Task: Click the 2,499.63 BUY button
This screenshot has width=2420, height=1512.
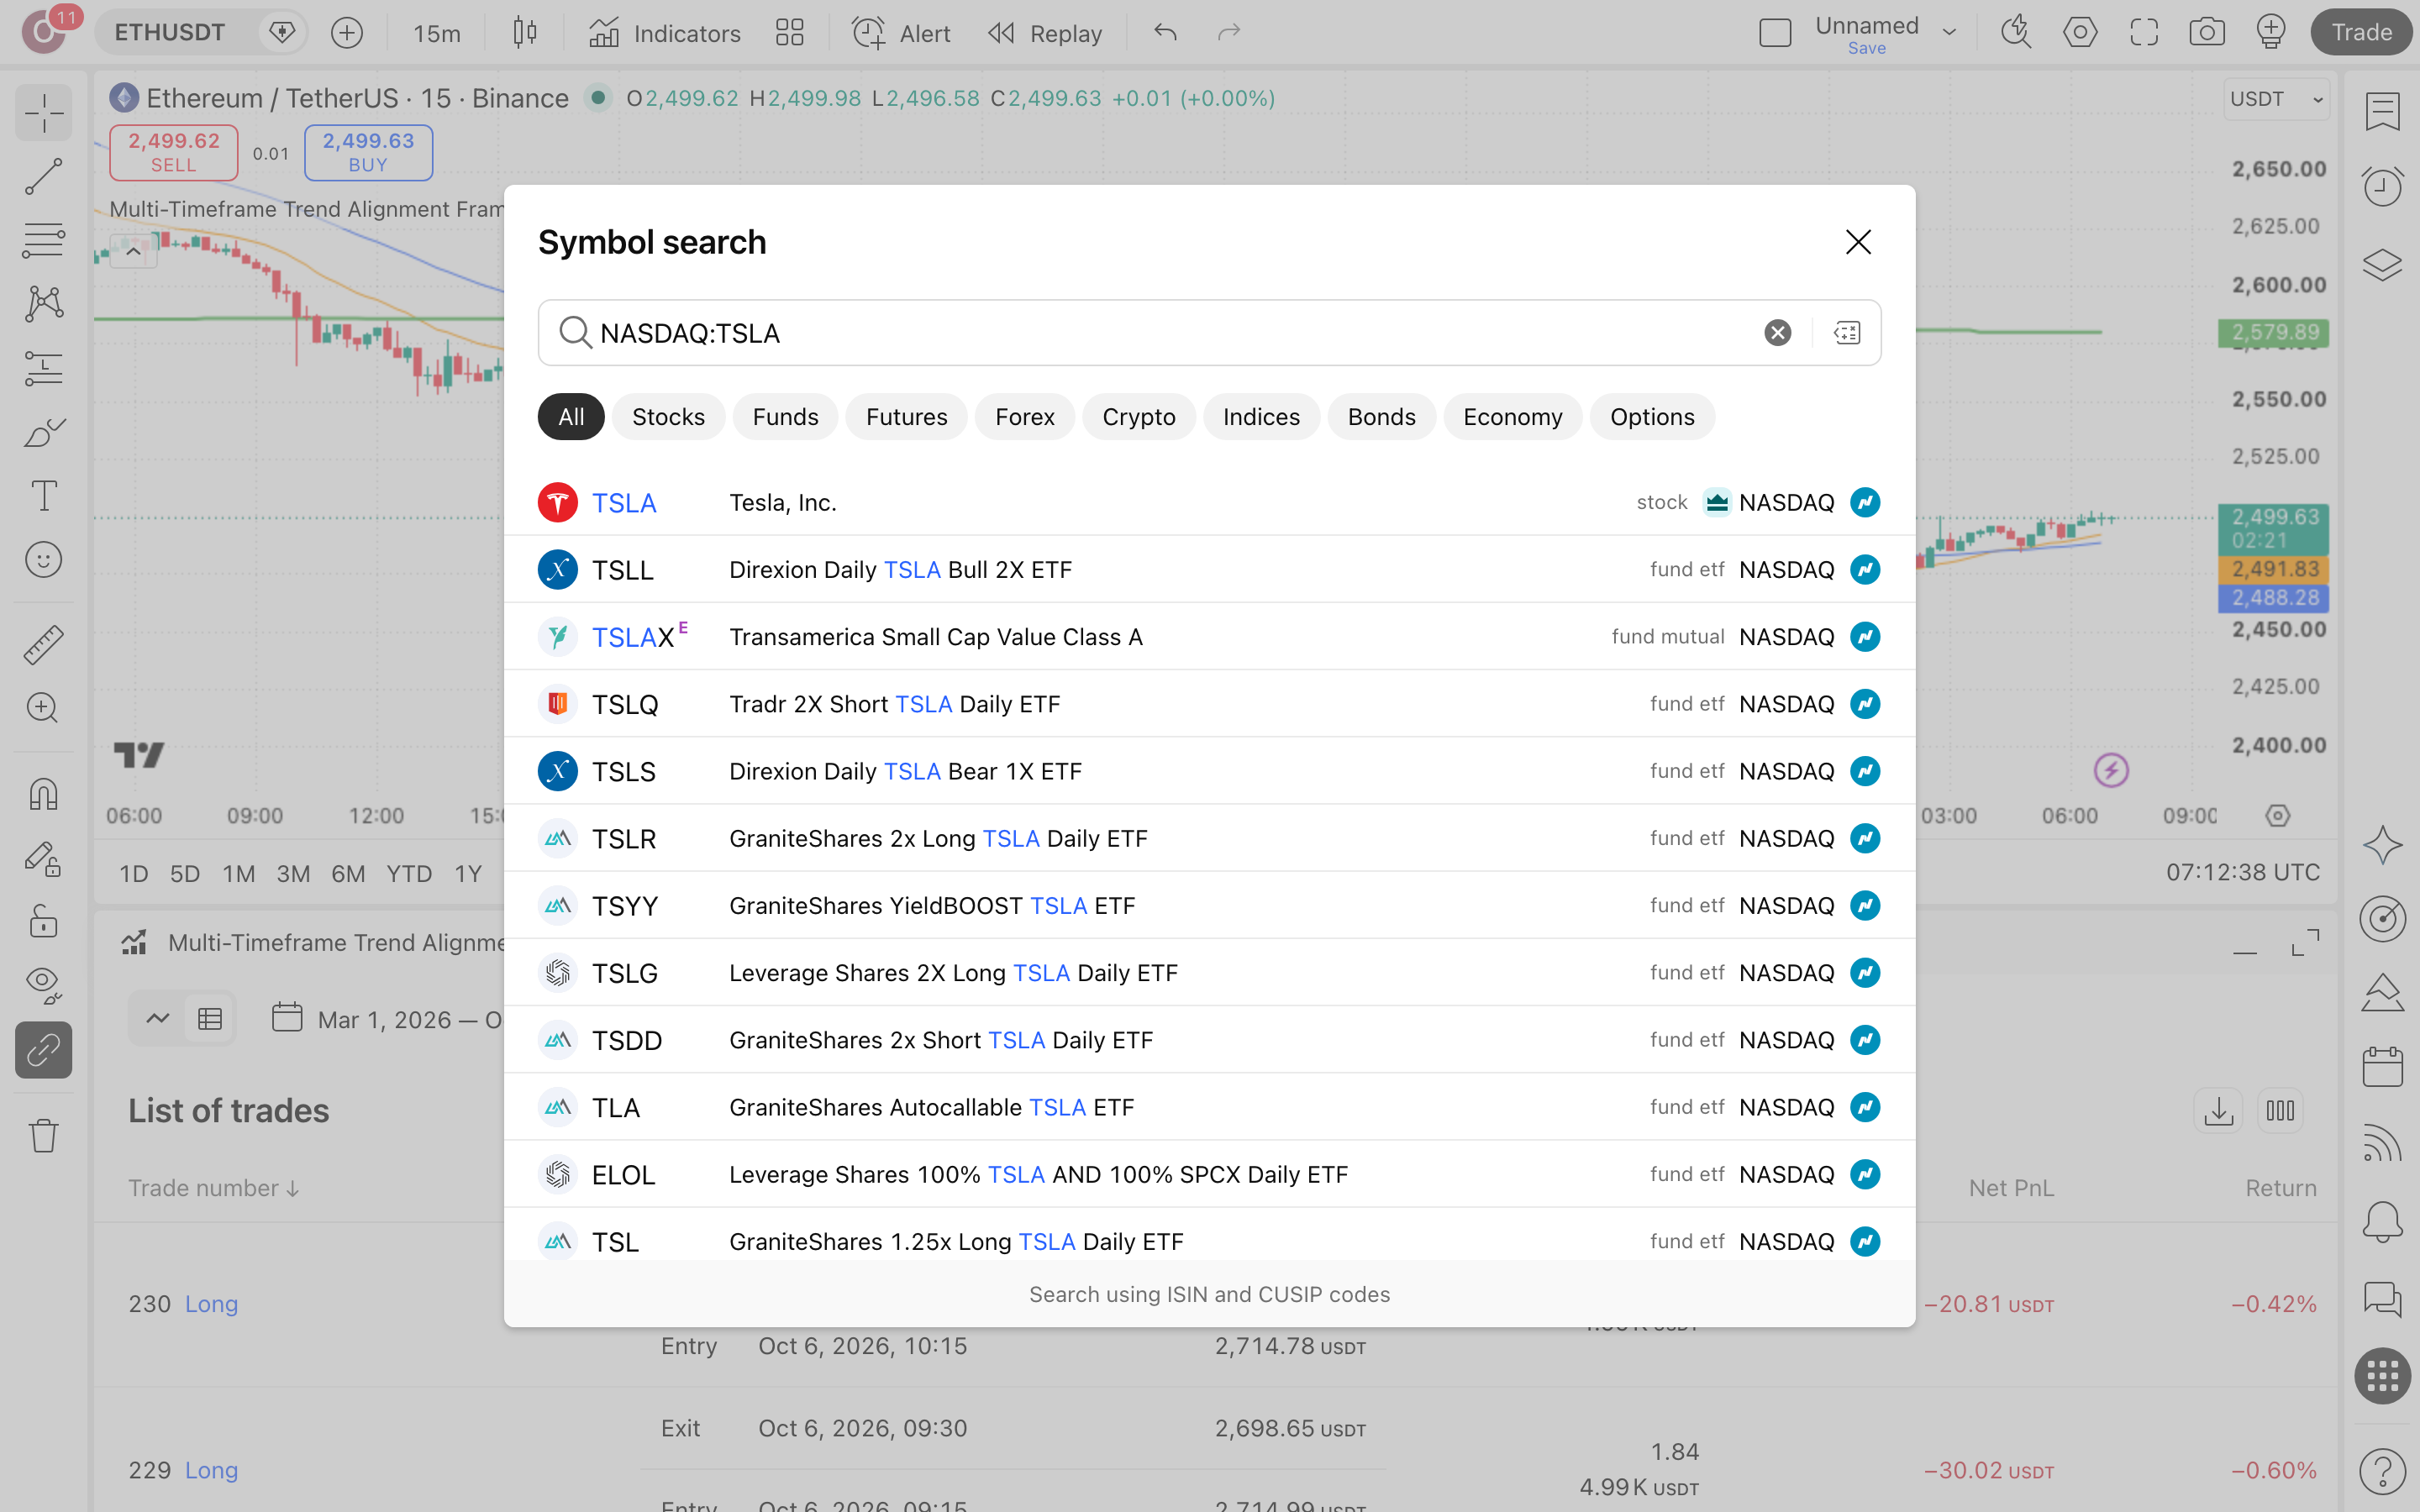Action: [368, 152]
